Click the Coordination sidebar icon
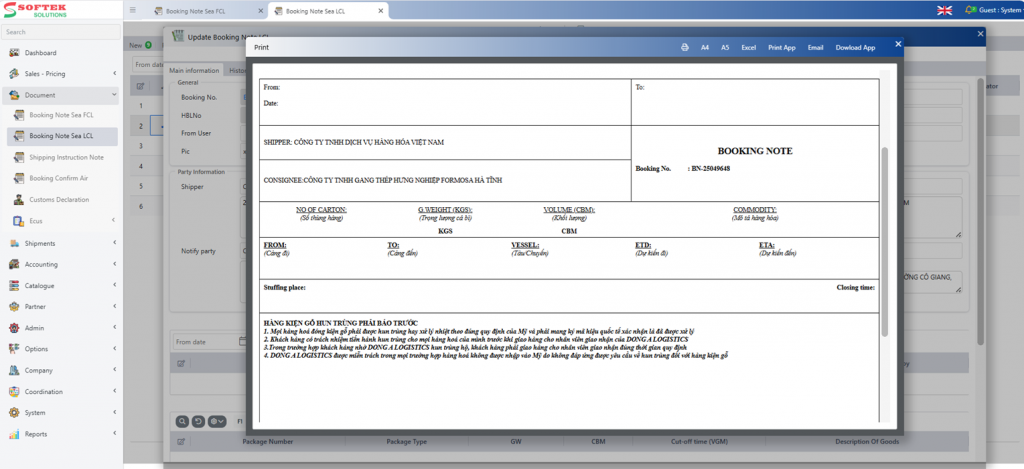This screenshot has height=469, width=1024. (x=14, y=392)
